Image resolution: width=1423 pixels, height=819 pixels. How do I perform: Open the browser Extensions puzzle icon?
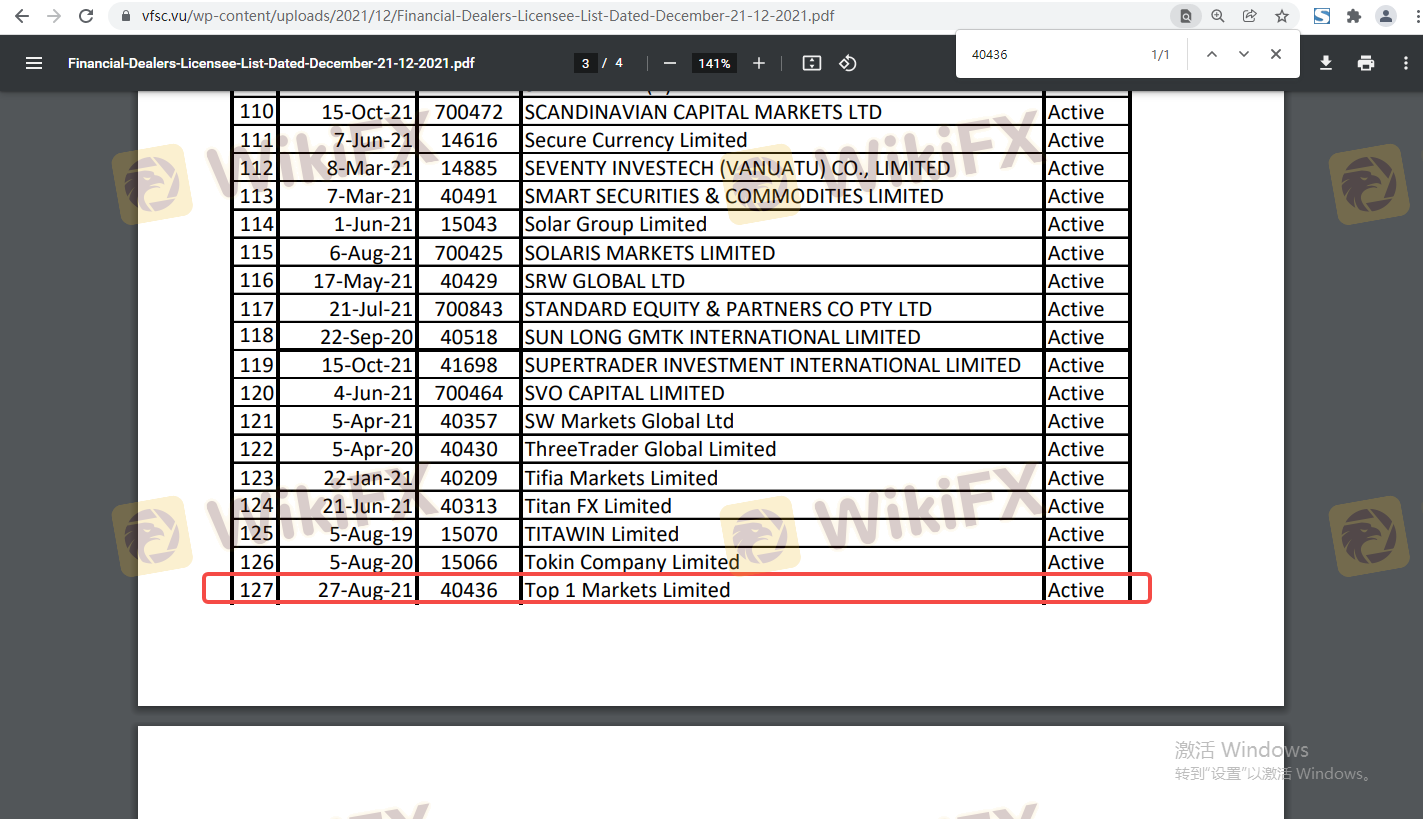pos(1354,16)
